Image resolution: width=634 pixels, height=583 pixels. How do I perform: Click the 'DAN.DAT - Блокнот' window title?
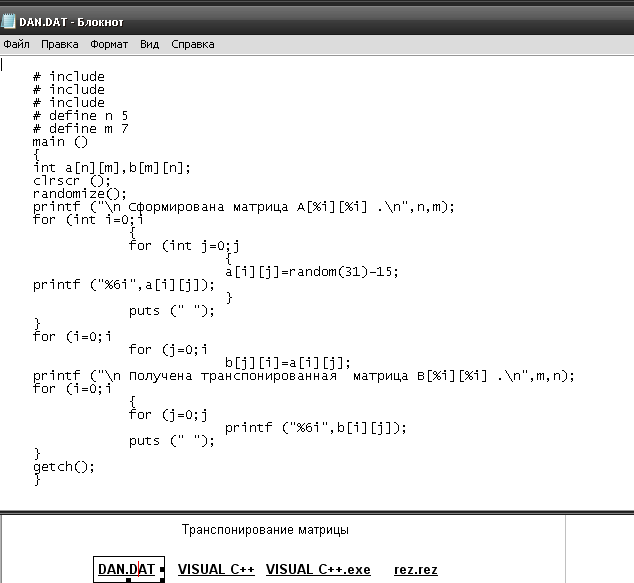71,22
